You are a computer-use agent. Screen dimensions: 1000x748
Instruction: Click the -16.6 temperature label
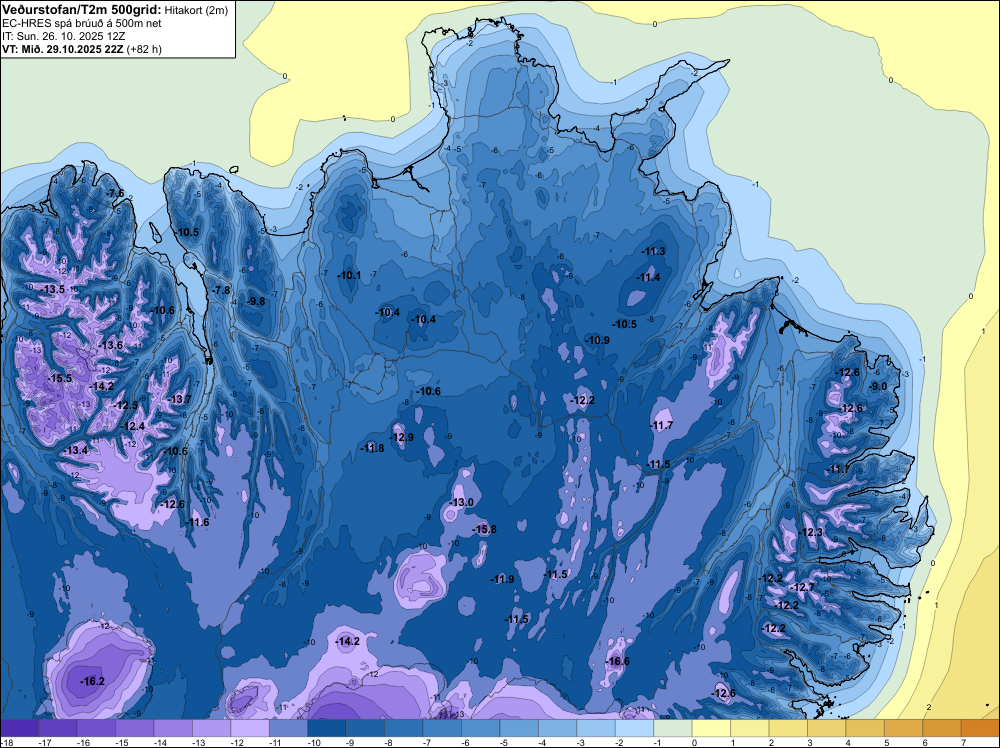coord(617,661)
